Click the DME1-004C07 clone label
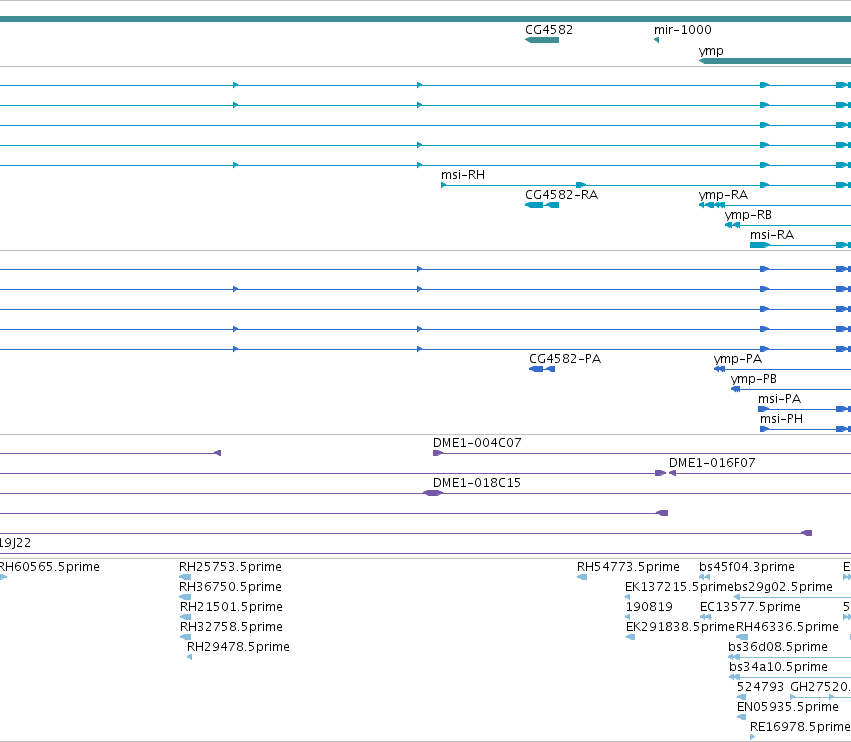 [x=477, y=443]
